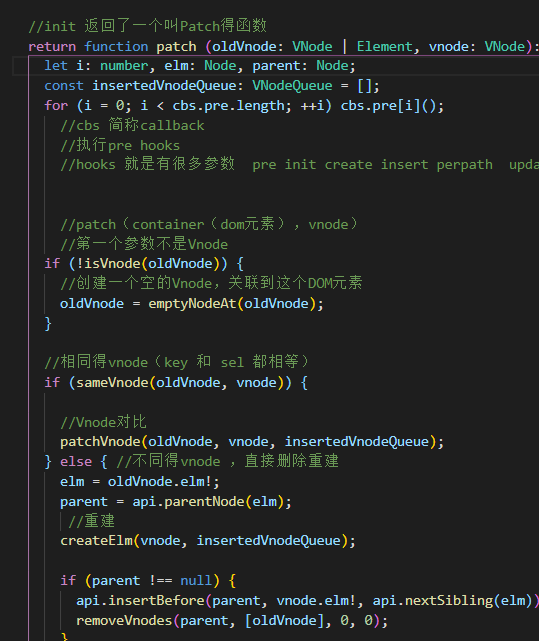The image size is (539, 641).
Task: Click 'api.parentNode' call
Action: point(188,502)
